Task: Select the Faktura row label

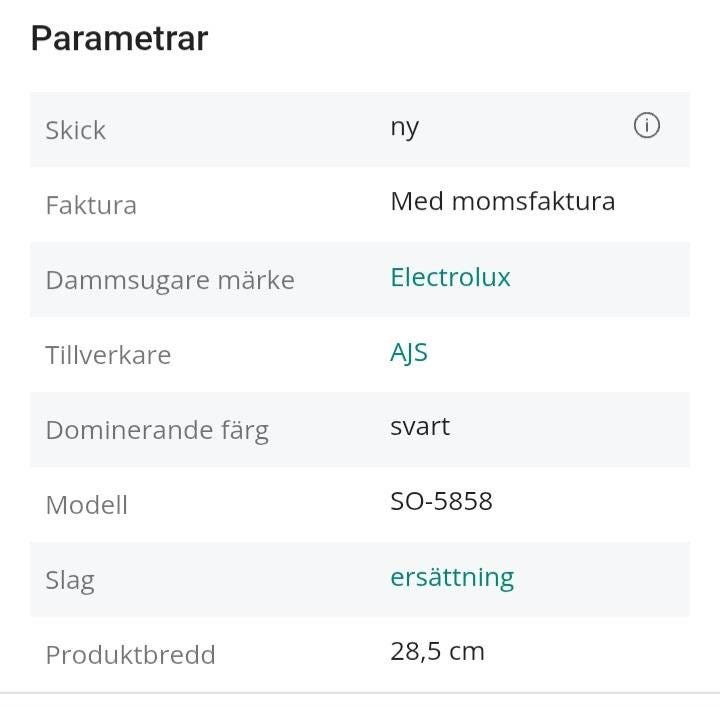Action: point(91,205)
